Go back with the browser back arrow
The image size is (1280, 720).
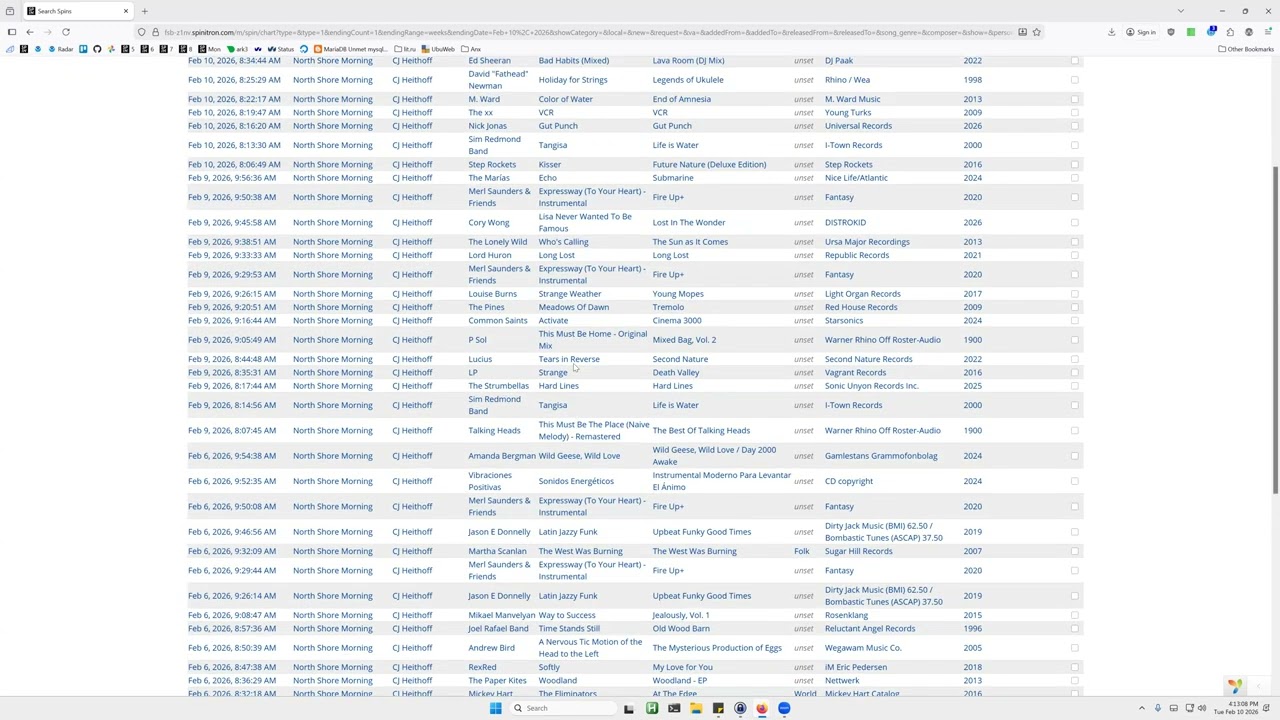(x=30, y=32)
